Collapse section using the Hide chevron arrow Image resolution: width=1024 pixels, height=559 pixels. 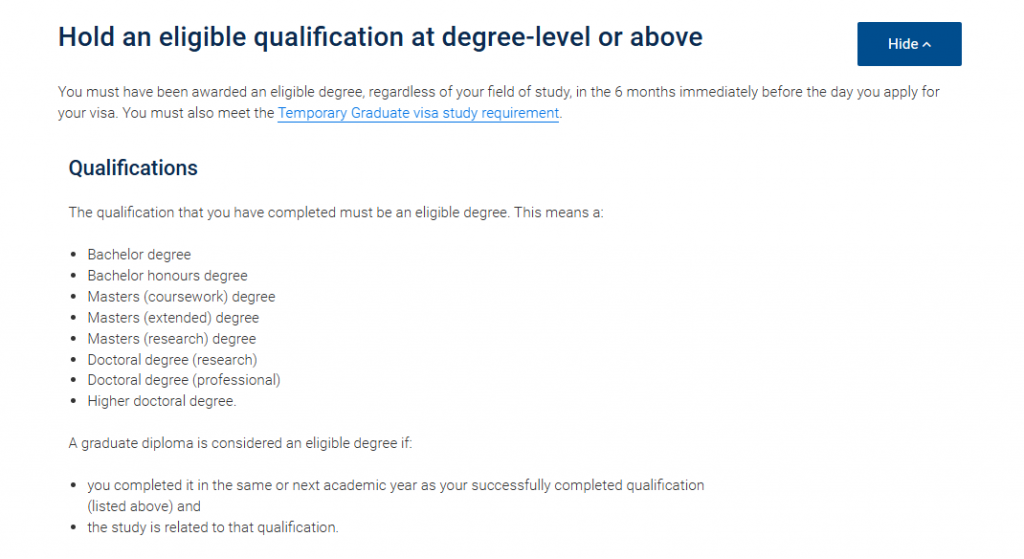tap(927, 45)
